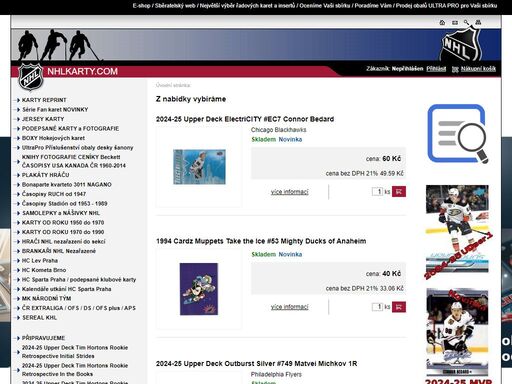
Task: Open BRANKÁŘI NHL Nezařazené category
Action: [59, 251]
